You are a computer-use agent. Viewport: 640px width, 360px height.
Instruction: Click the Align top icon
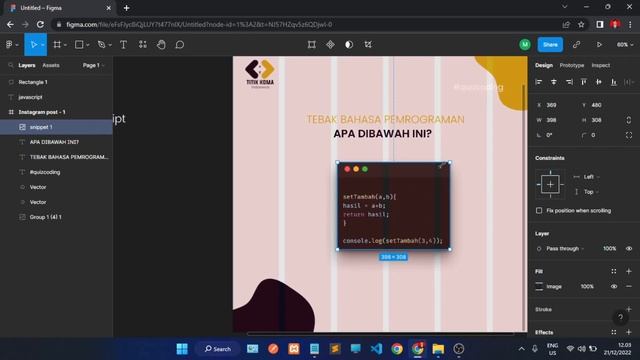(x=584, y=82)
